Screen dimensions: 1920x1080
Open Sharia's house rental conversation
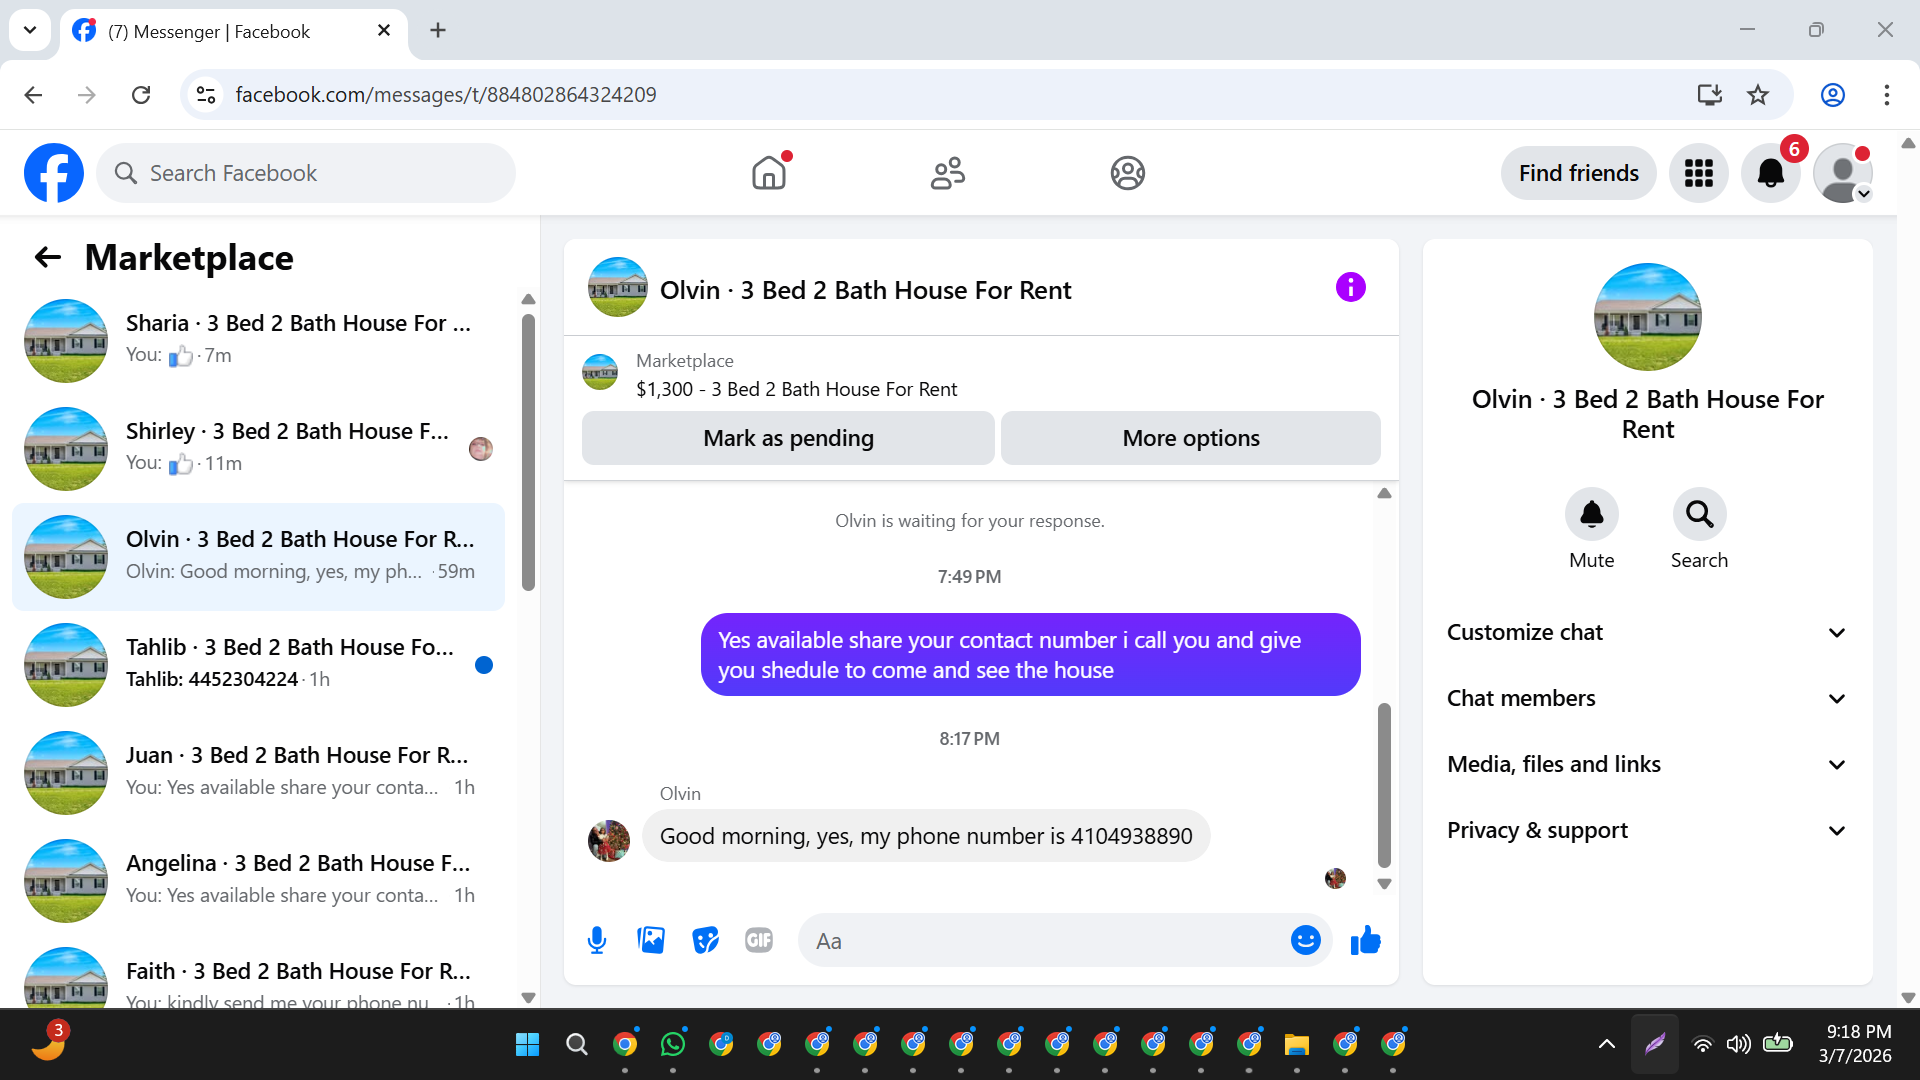(259, 340)
